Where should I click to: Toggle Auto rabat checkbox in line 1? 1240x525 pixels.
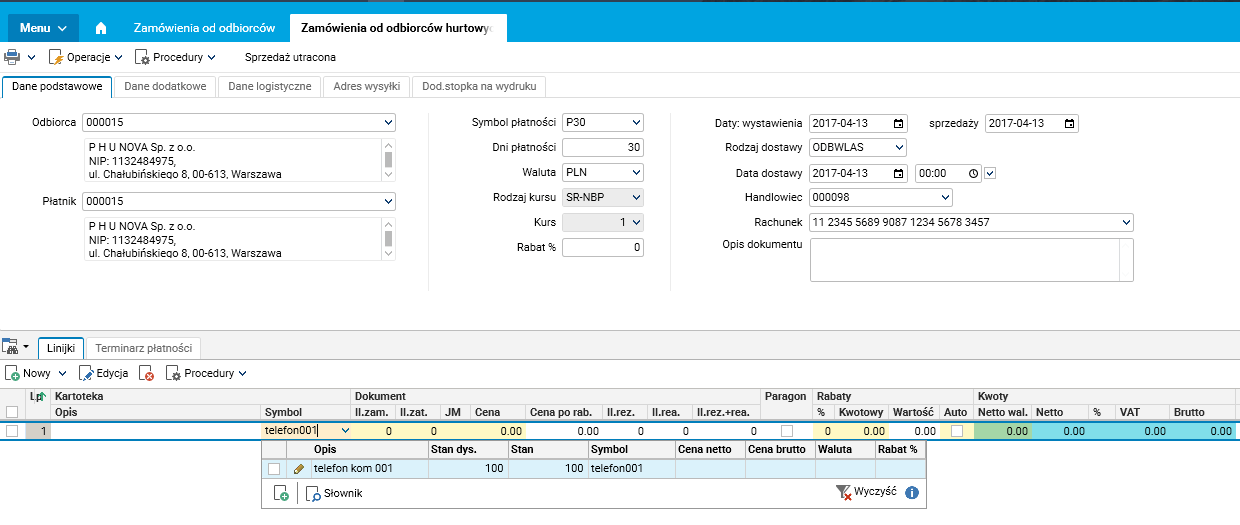click(x=957, y=431)
